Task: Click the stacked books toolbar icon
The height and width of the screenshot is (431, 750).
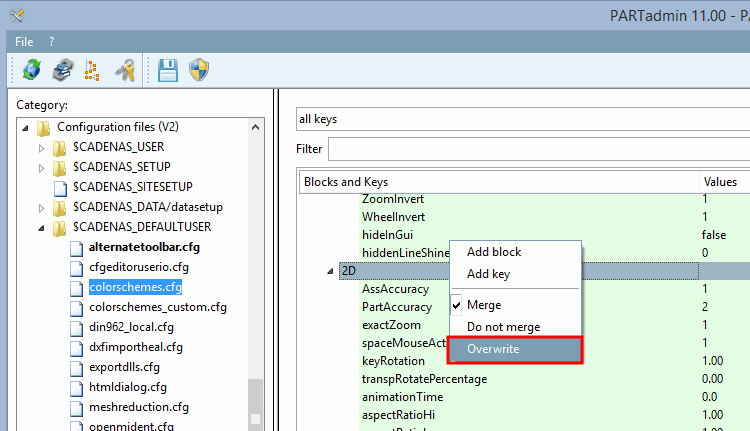Action: pyautogui.click(x=63, y=70)
